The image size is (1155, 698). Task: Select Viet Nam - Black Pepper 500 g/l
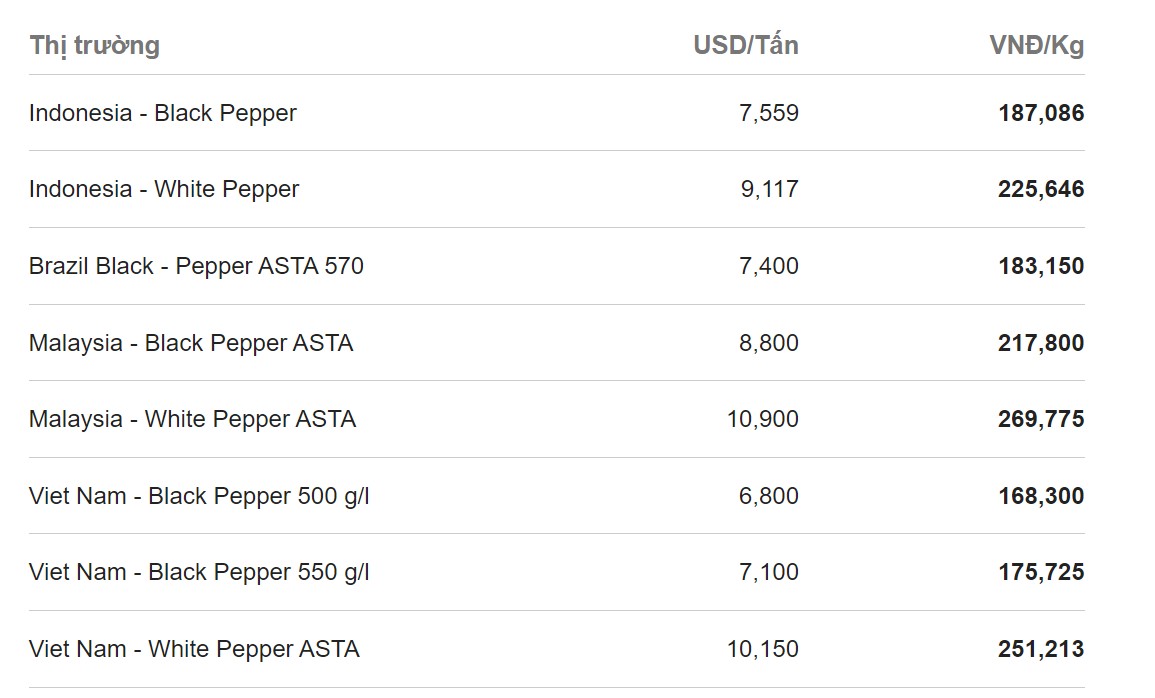coord(199,496)
